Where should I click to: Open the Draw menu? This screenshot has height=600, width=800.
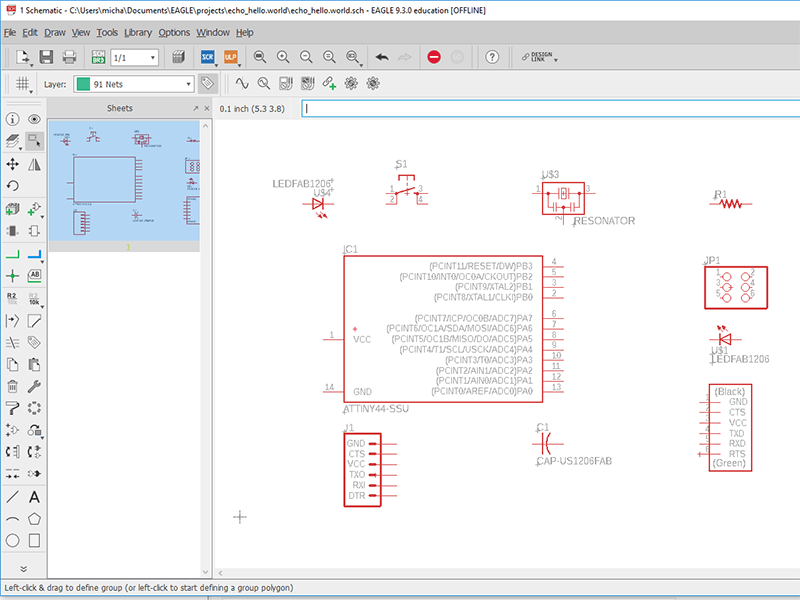[x=55, y=33]
